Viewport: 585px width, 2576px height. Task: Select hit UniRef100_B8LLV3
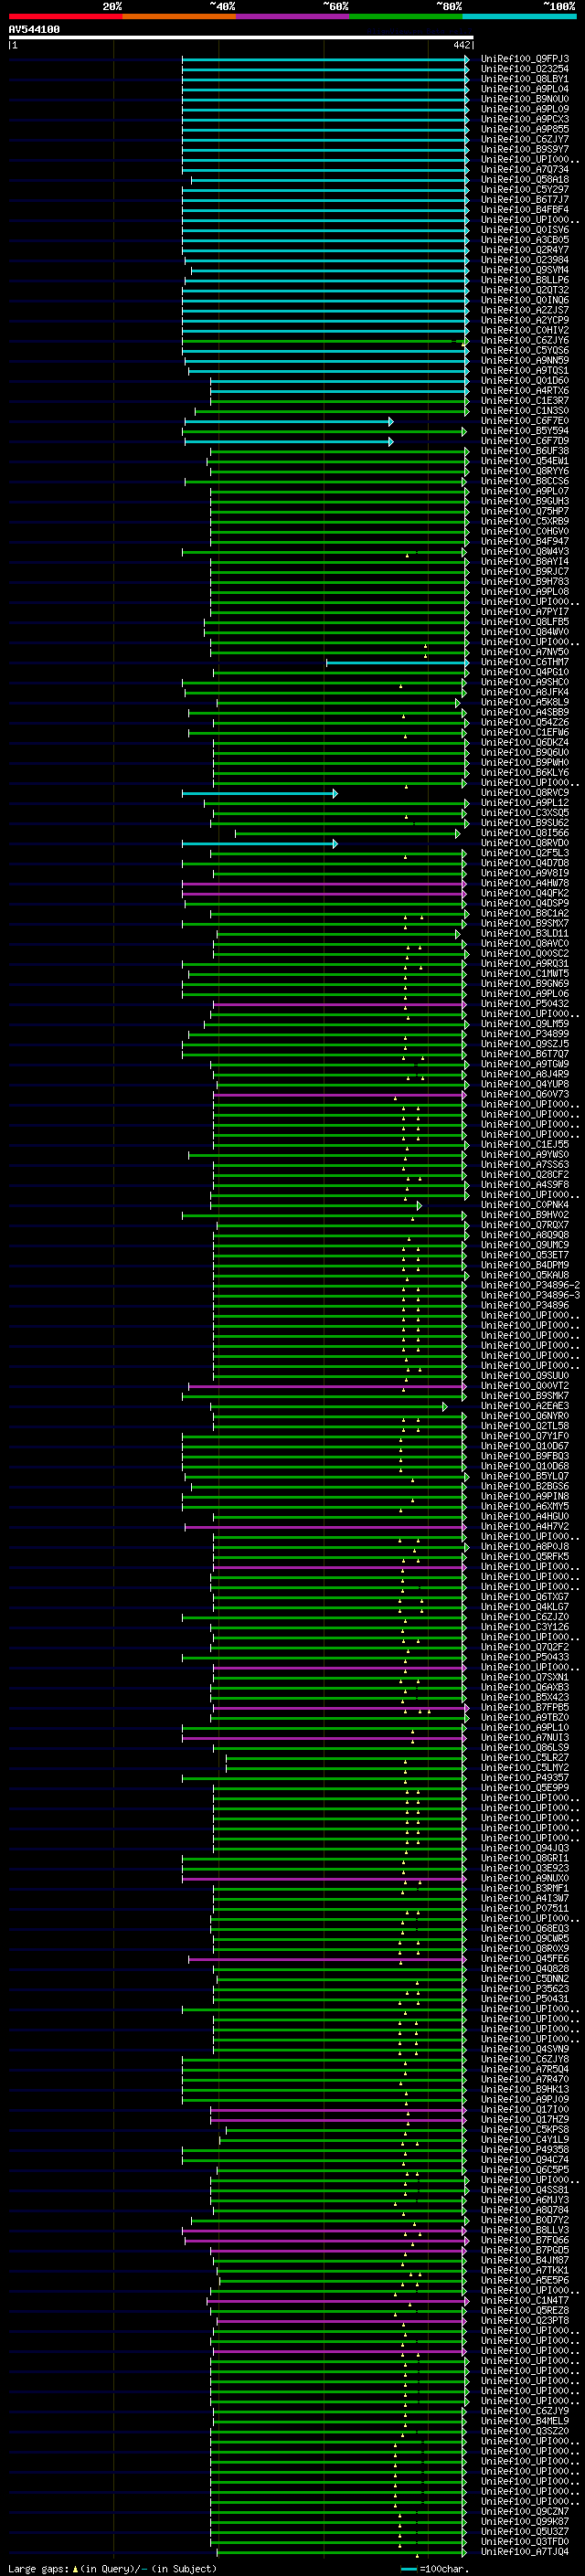(x=524, y=2230)
